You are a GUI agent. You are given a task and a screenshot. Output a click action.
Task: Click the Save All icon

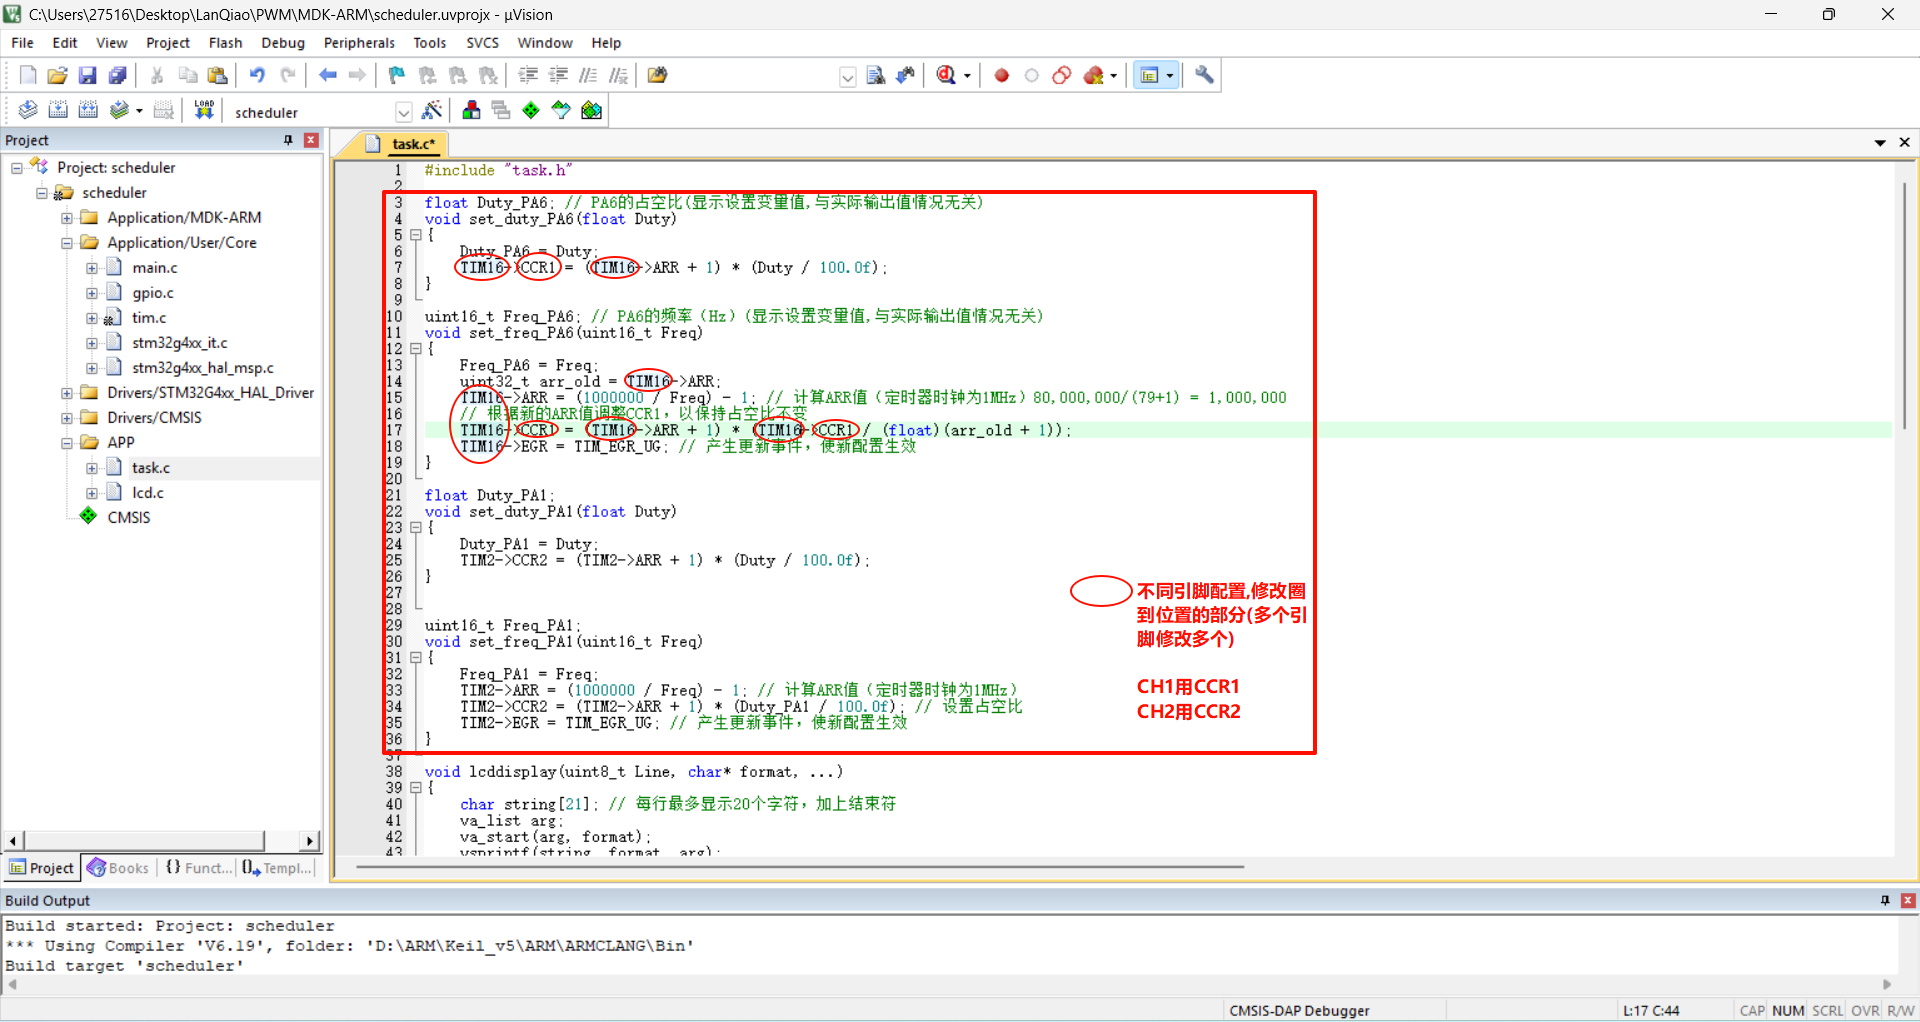[x=118, y=75]
